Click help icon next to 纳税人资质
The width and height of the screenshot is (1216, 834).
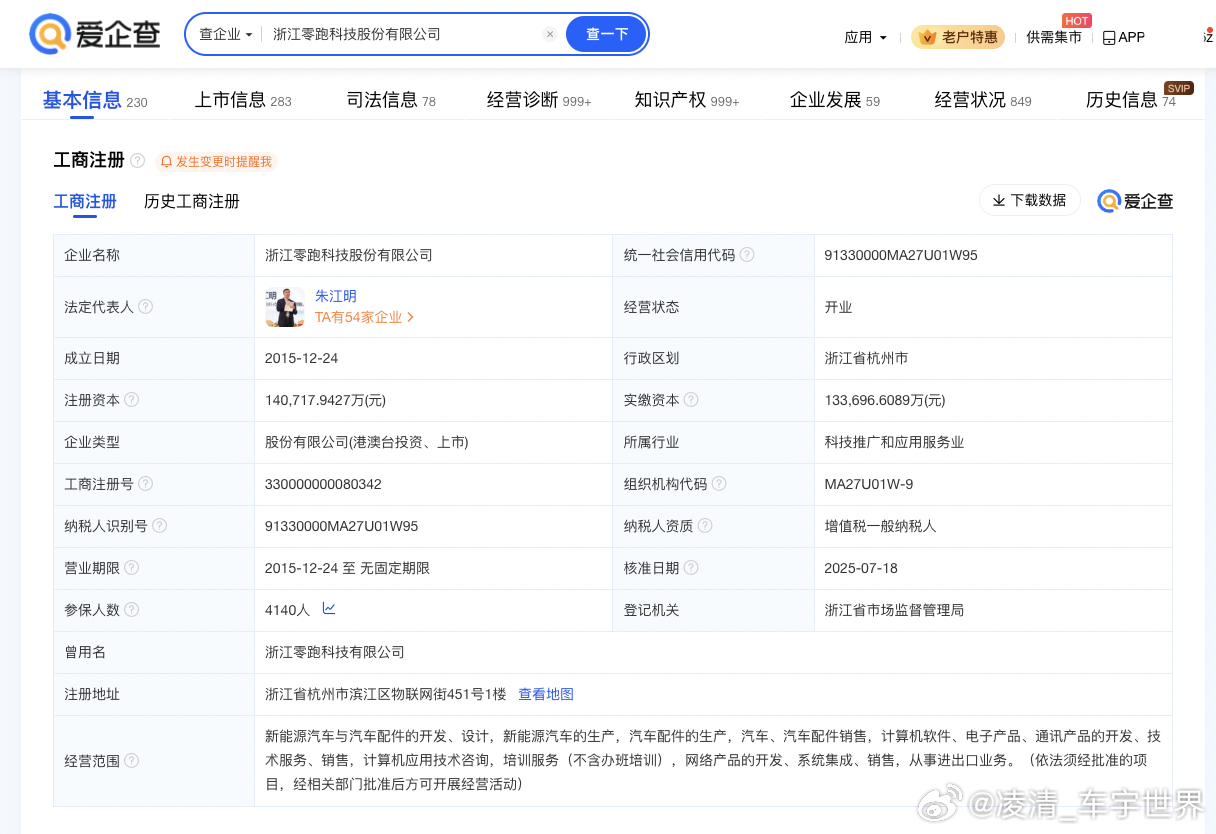tap(705, 526)
